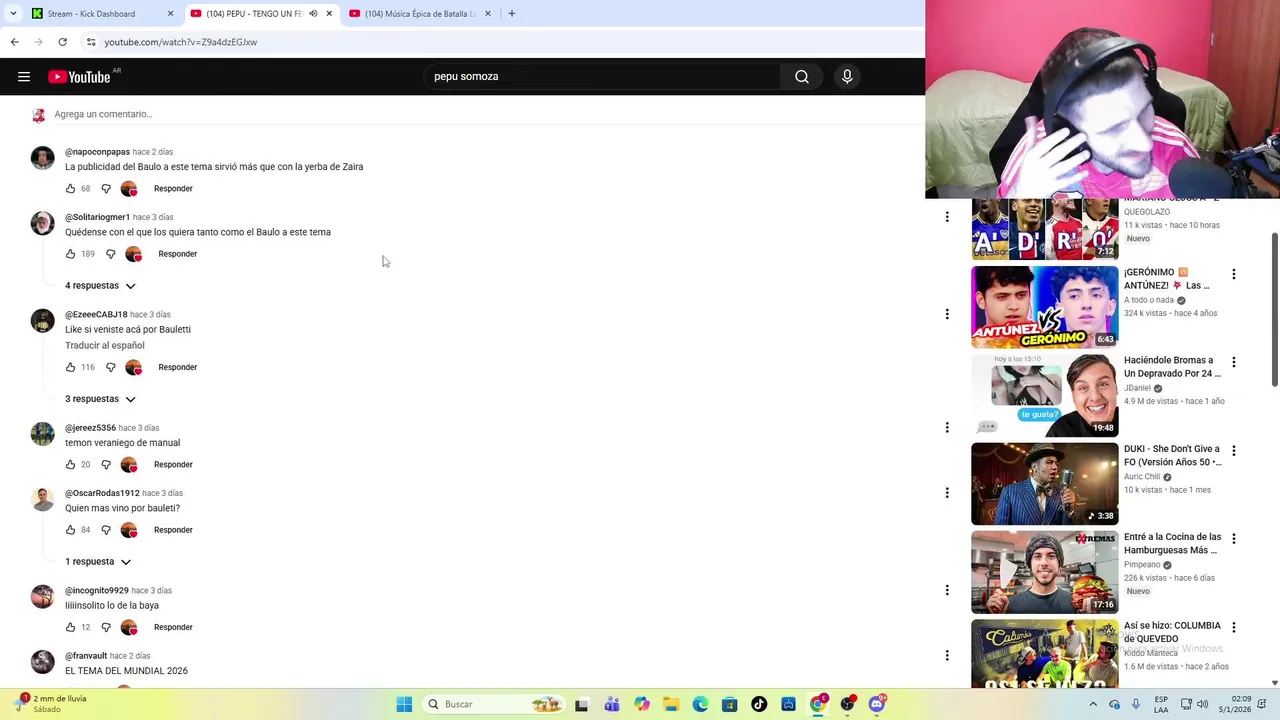
Task: Focus the search box containing 'pepu somoza'
Action: [x=604, y=76]
